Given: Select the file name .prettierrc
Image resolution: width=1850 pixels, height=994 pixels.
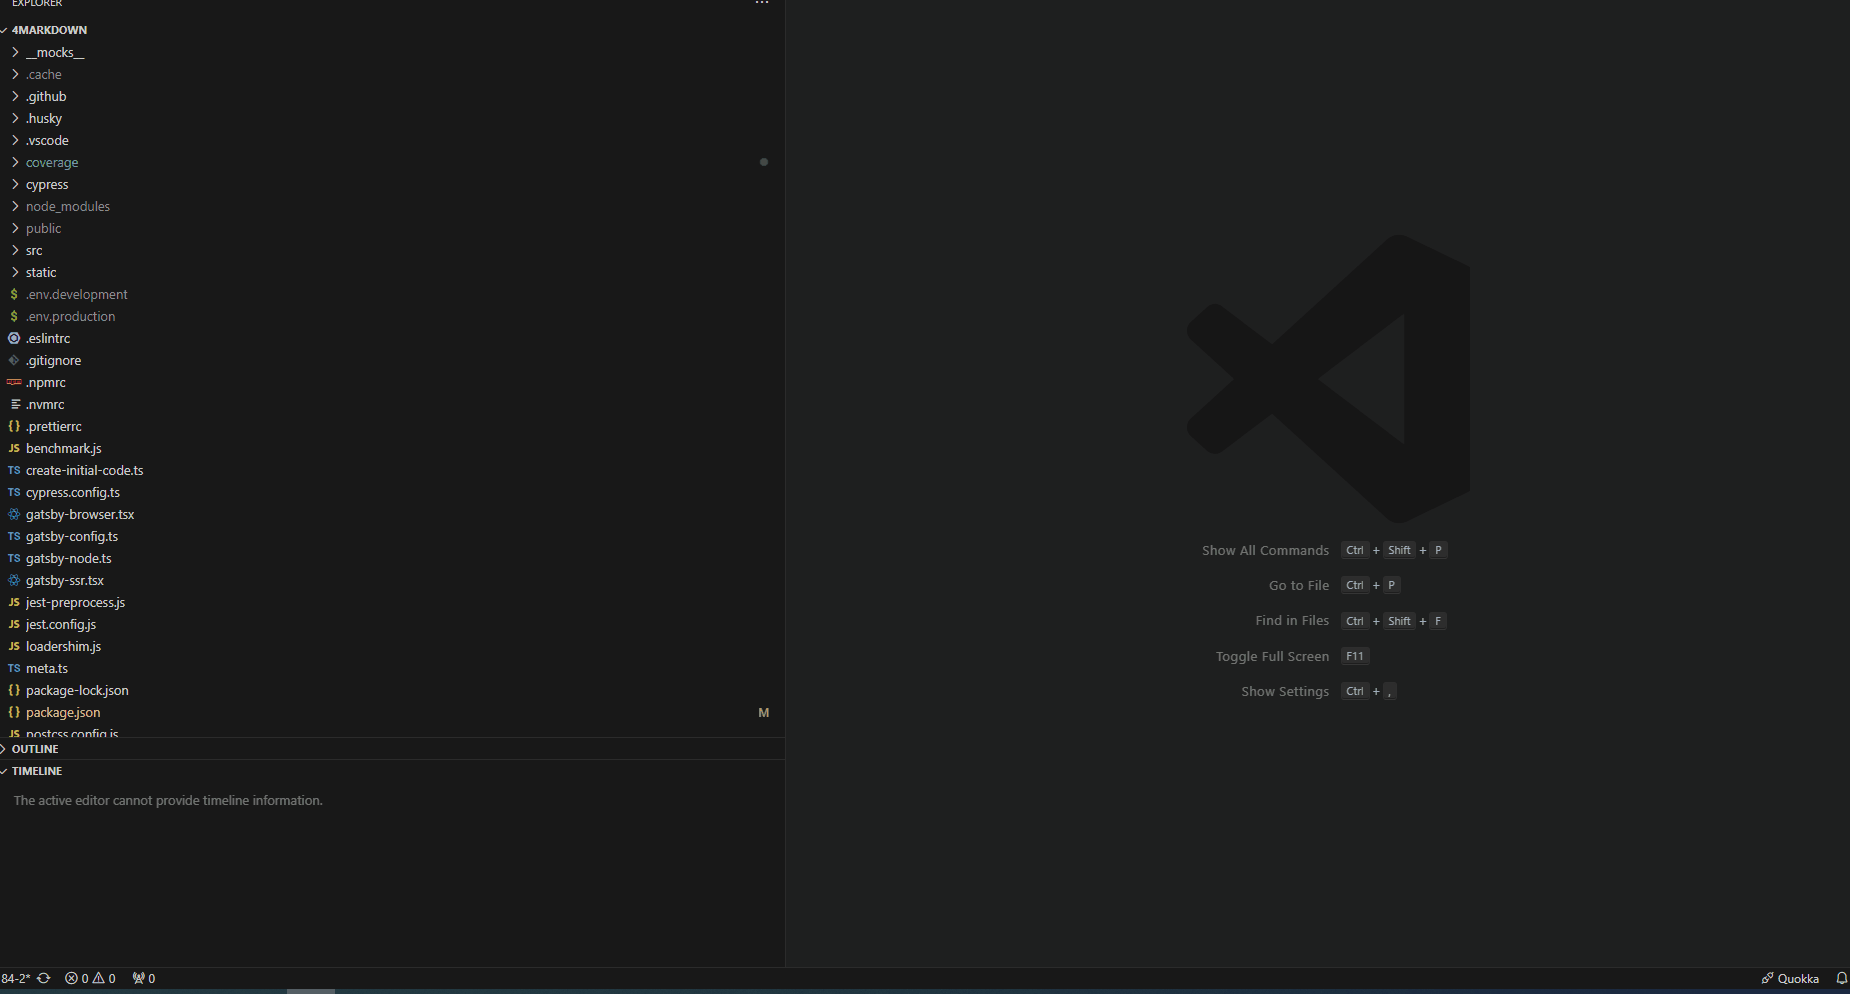Looking at the screenshot, I should (x=54, y=426).
